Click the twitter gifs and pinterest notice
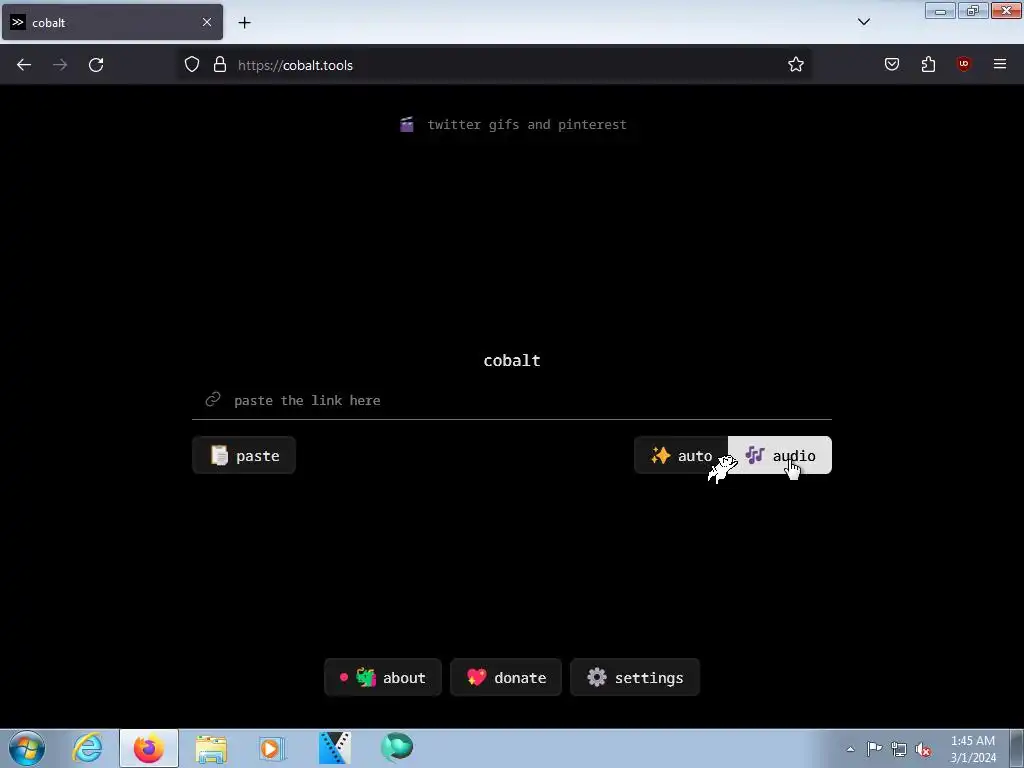Screen dimensions: 1024x768 pos(513,125)
